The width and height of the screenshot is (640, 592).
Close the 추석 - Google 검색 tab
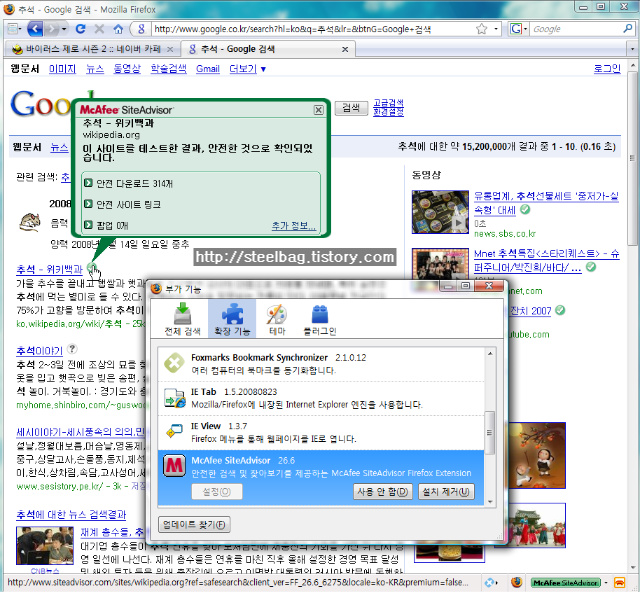coord(345,49)
